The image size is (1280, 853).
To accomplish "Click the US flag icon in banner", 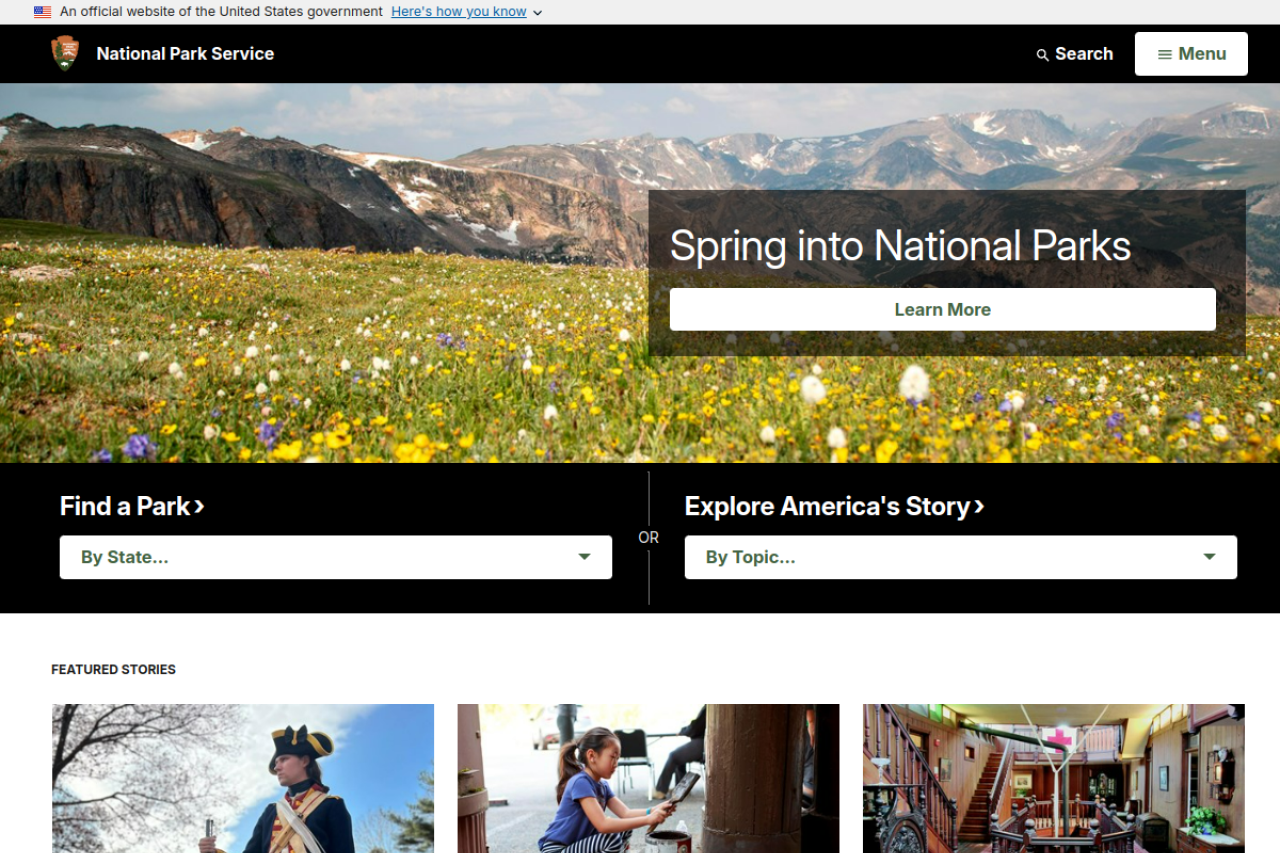I will point(42,12).
